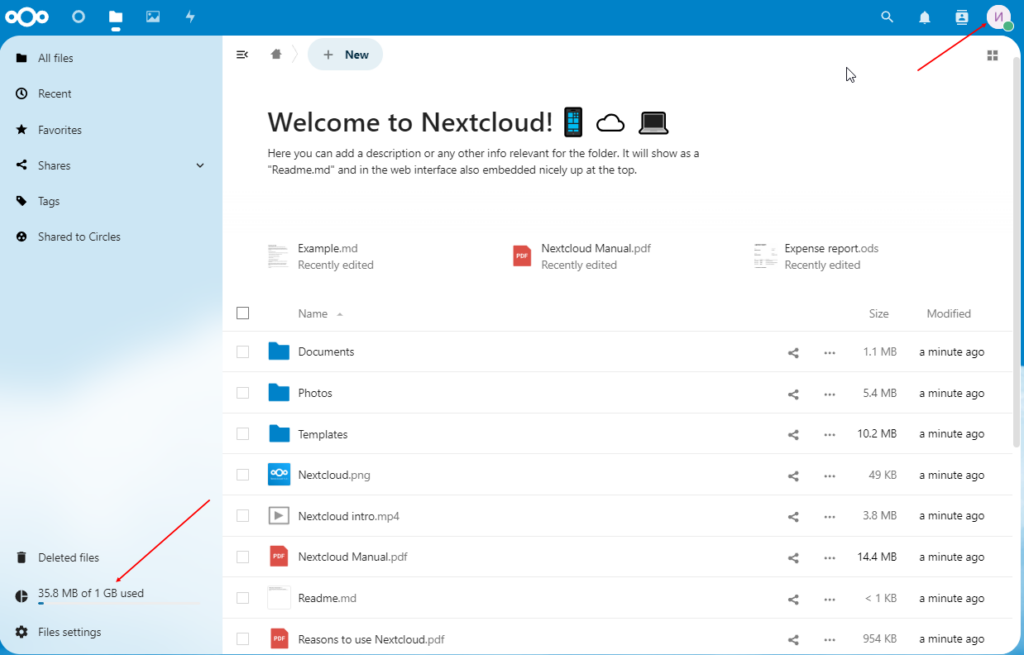Check the Reasons to use Nextcloud.pdf checkbox

(243, 639)
